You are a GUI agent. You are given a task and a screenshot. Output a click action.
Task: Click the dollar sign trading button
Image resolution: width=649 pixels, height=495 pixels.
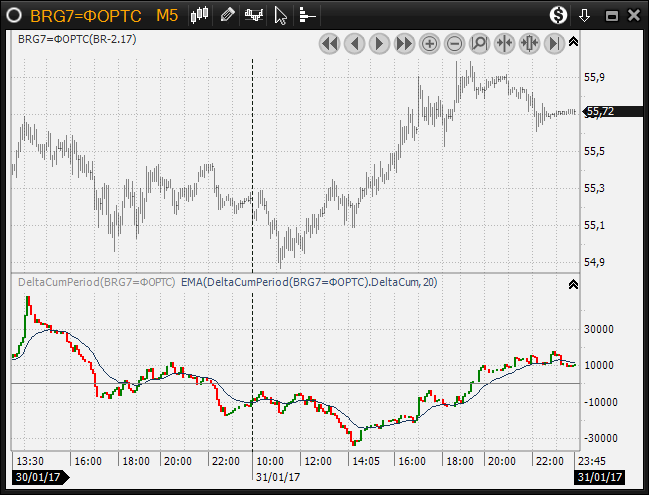[x=559, y=15]
